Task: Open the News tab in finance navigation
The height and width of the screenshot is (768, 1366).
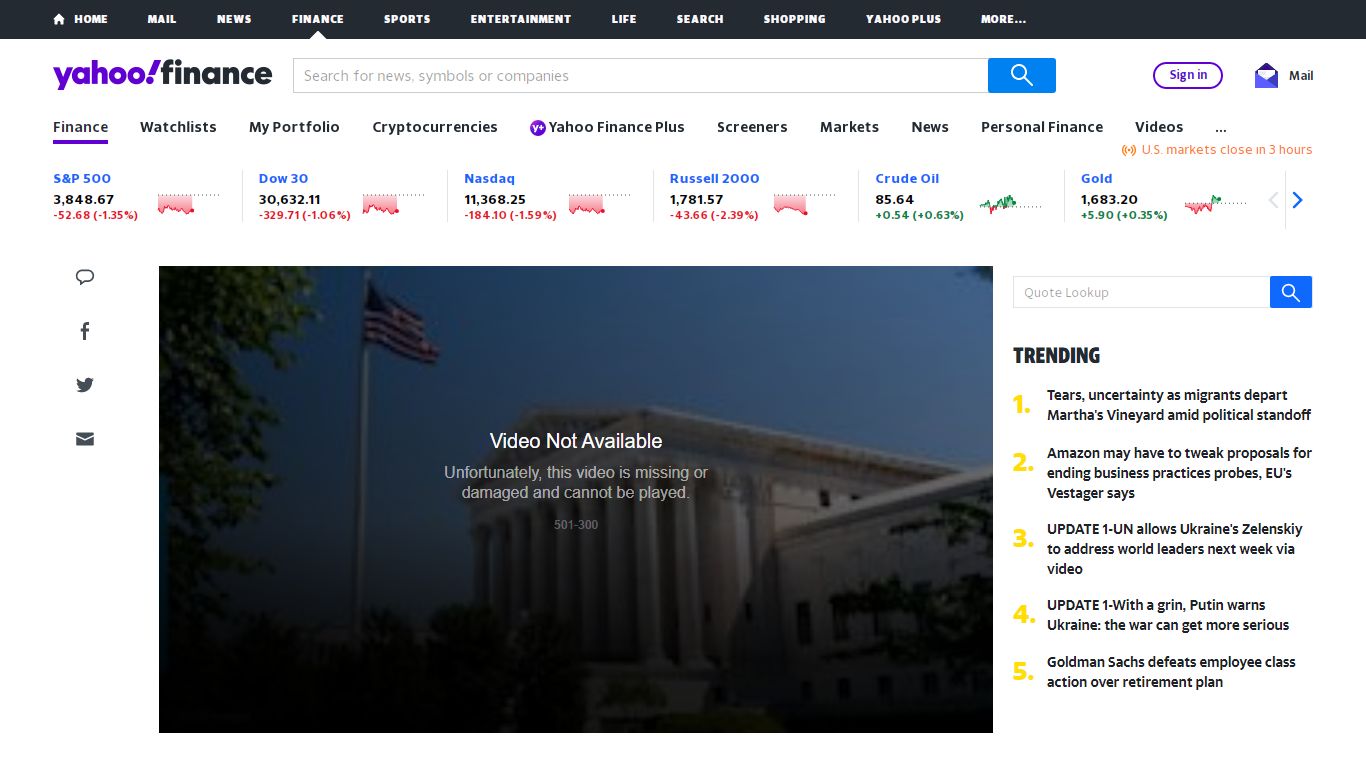Action: (930, 127)
